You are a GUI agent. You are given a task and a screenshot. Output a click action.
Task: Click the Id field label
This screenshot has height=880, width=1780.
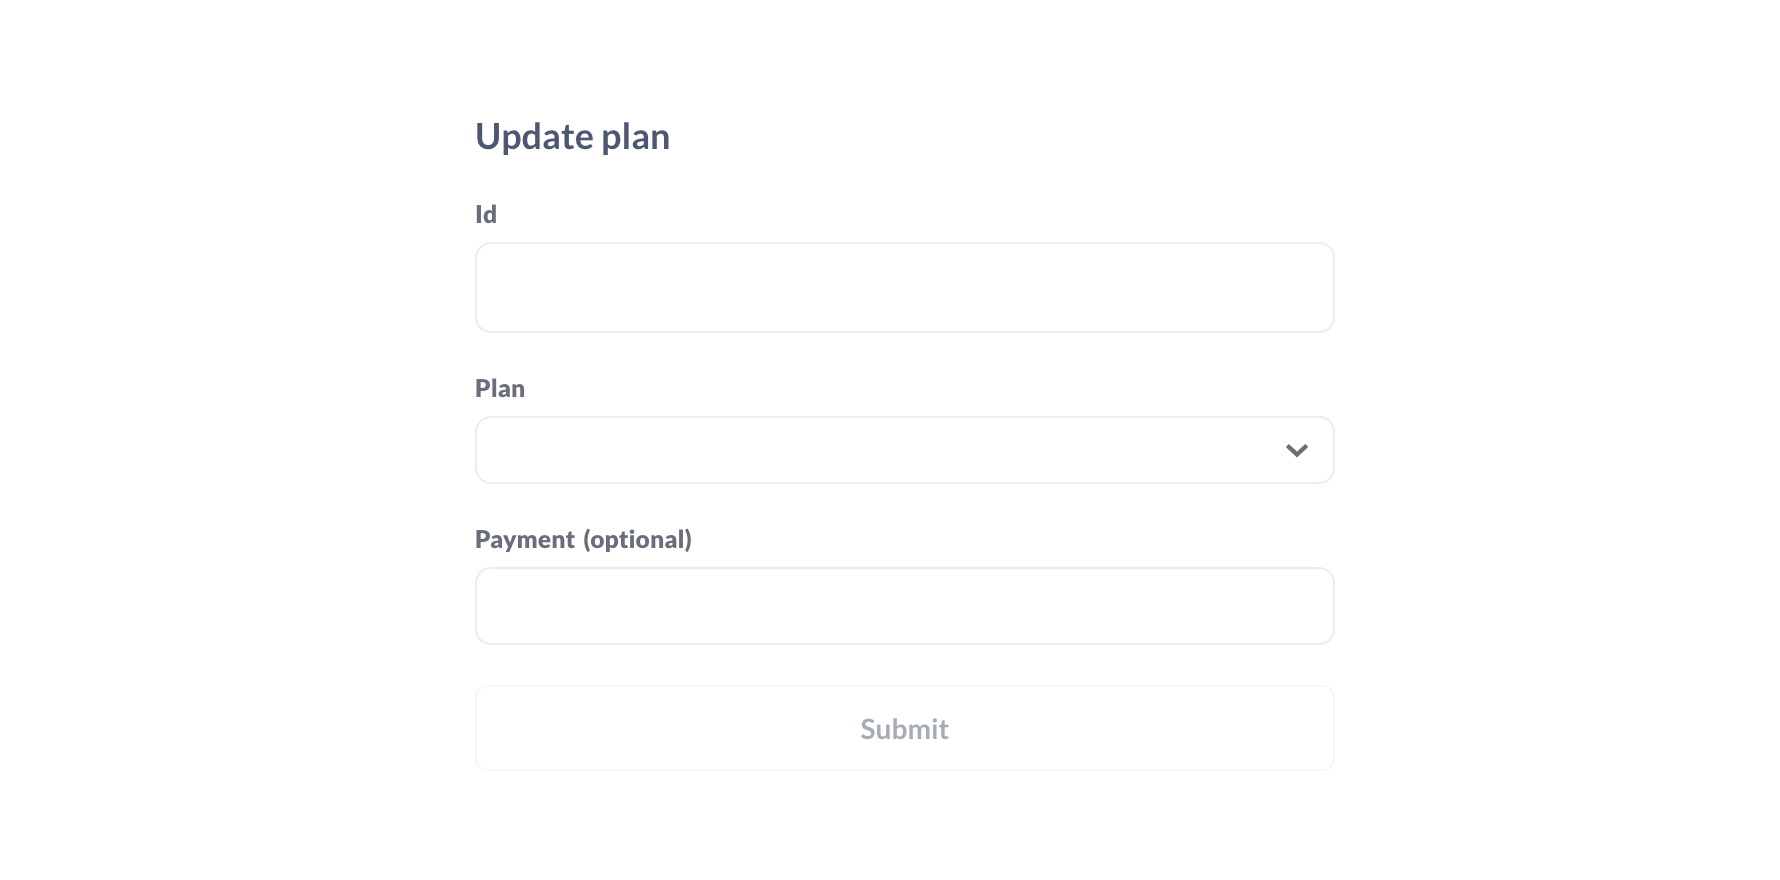485,213
